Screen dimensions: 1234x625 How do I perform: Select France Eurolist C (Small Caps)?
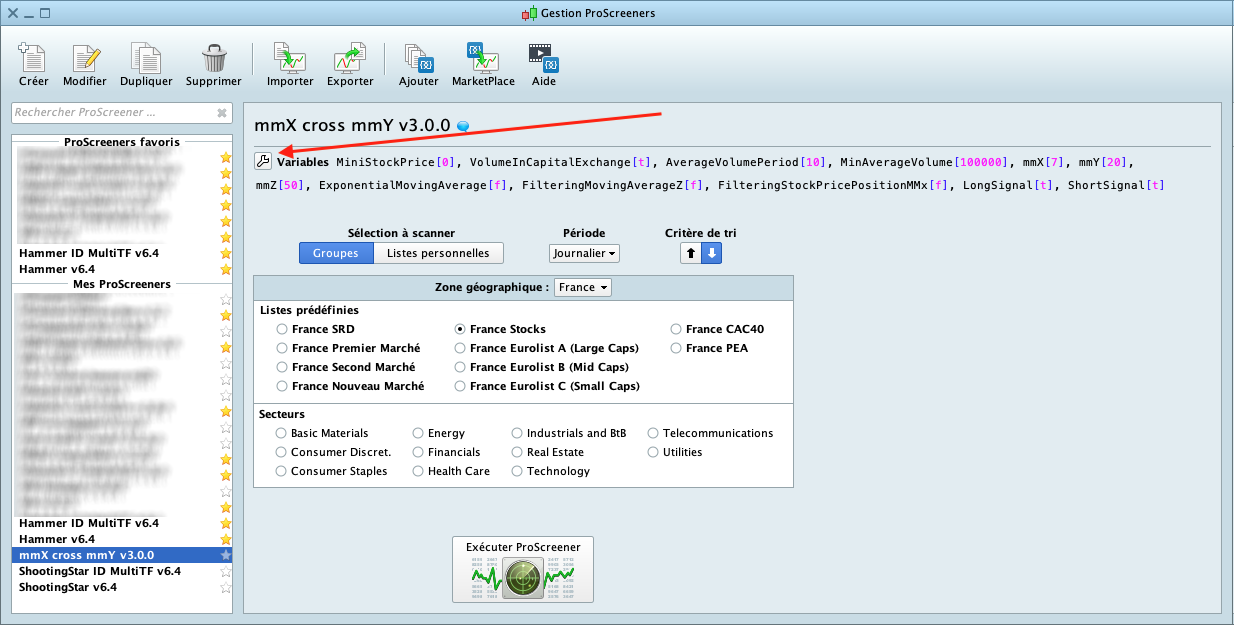(460, 386)
